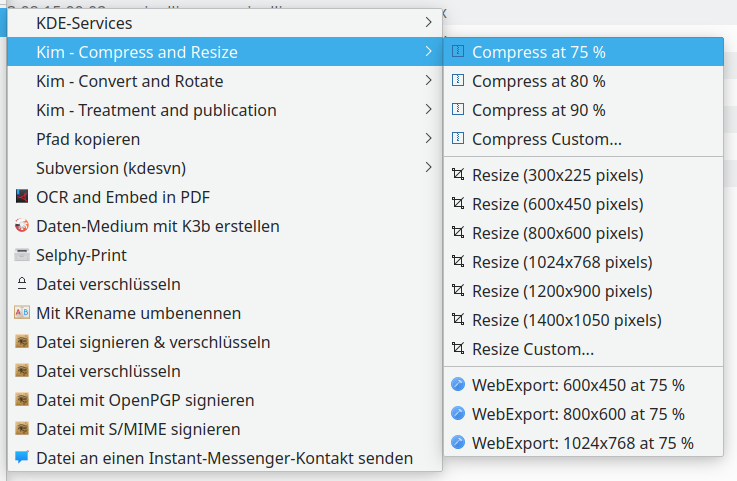Select Mit KRename umbenennen
Viewport: 737px width, 481px height.
(225, 313)
